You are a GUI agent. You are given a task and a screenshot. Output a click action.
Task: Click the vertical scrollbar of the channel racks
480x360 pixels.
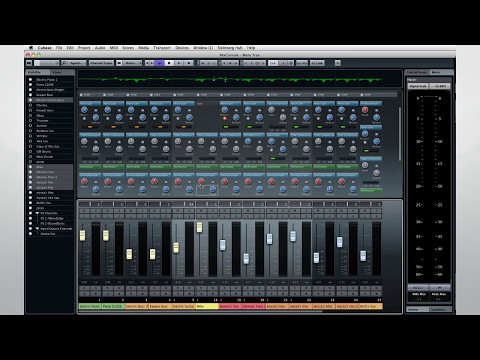[x=400, y=133]
